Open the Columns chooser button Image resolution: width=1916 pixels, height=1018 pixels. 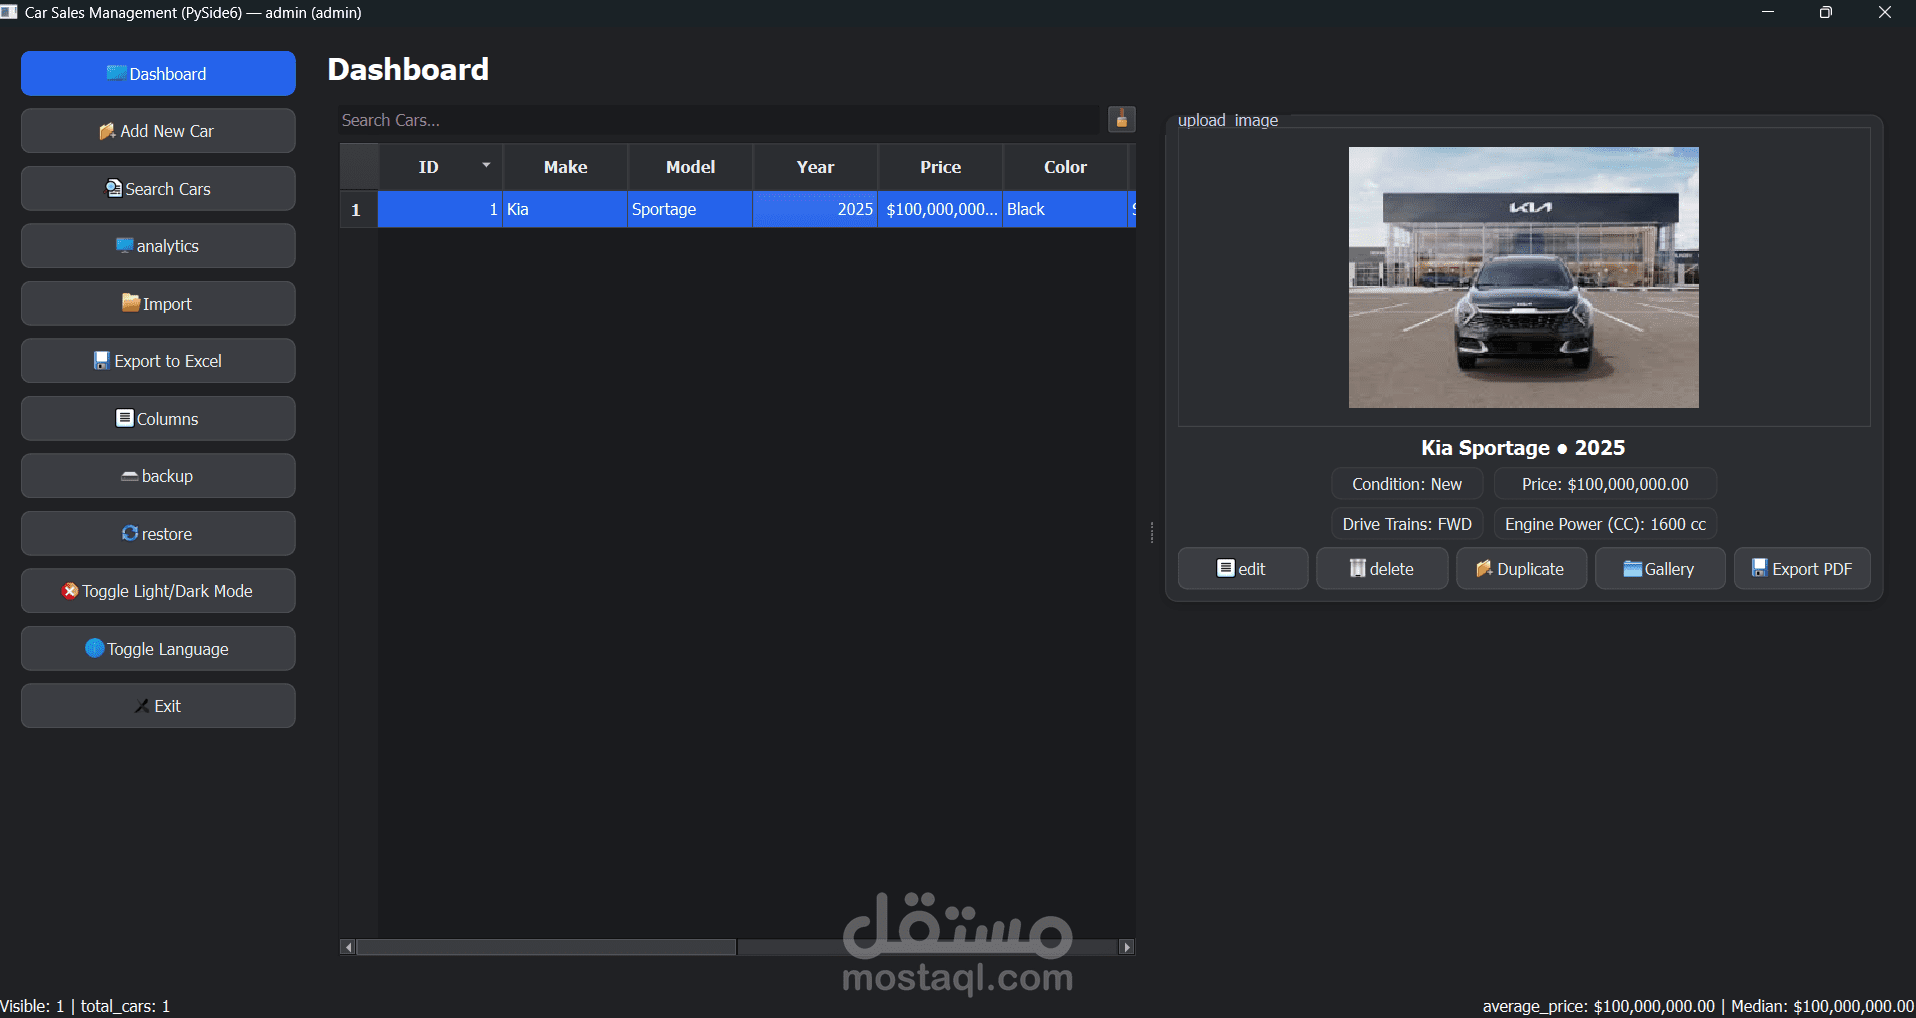[158, 419]
